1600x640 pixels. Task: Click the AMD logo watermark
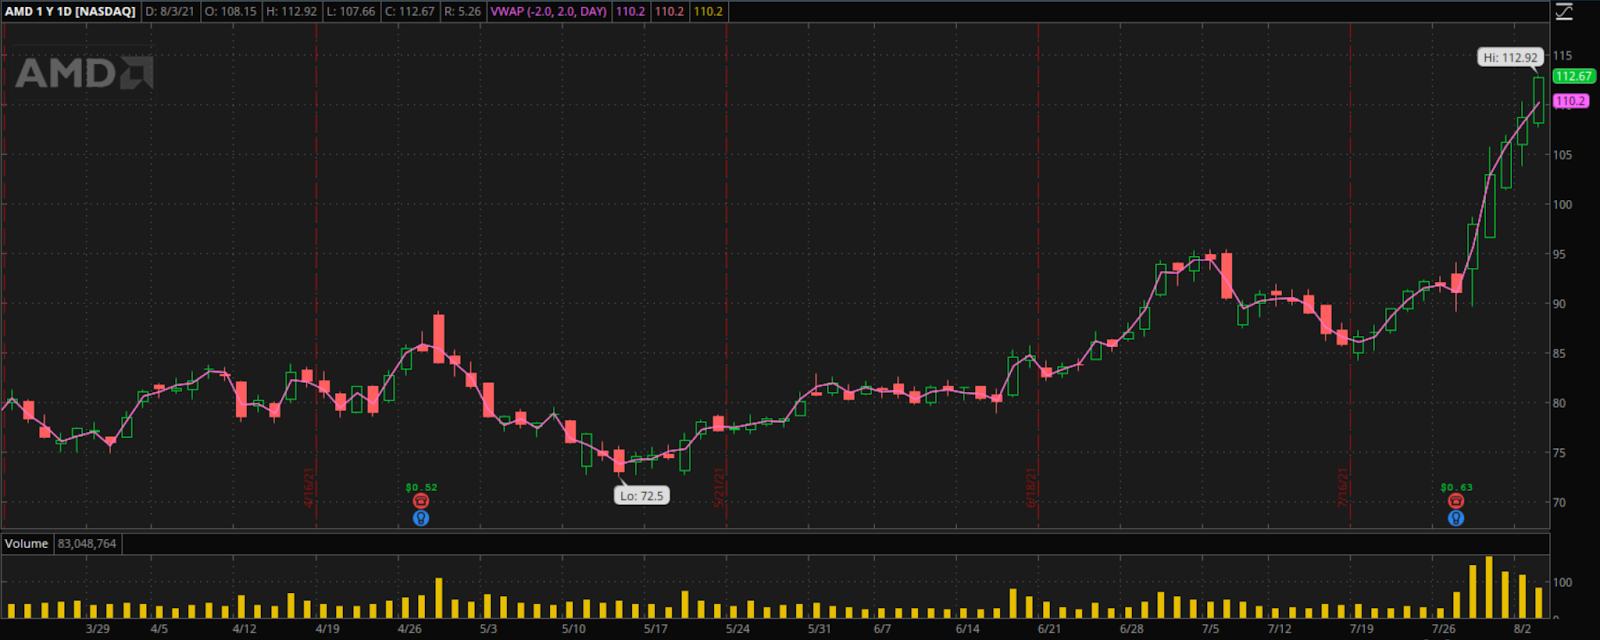tap(84, 73)
